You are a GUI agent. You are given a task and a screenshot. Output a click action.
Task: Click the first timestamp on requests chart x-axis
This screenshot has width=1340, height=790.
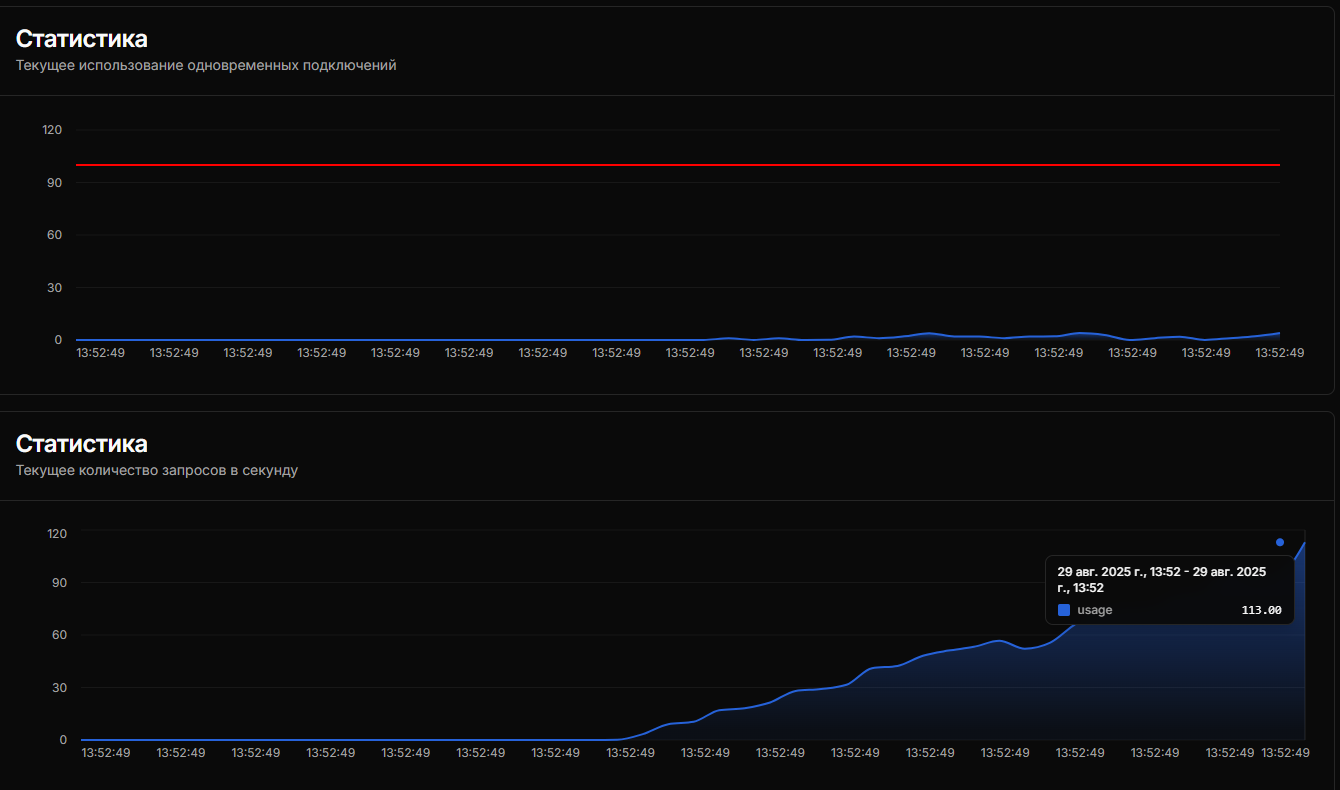pos(106,753)
